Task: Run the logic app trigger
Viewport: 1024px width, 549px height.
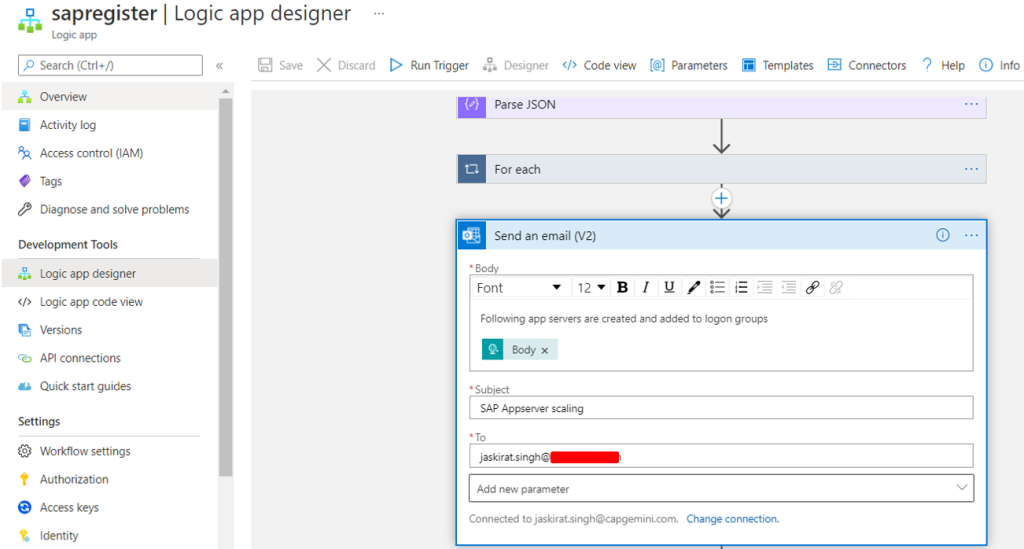Action: pyautogui.click(x=429, y=65)
